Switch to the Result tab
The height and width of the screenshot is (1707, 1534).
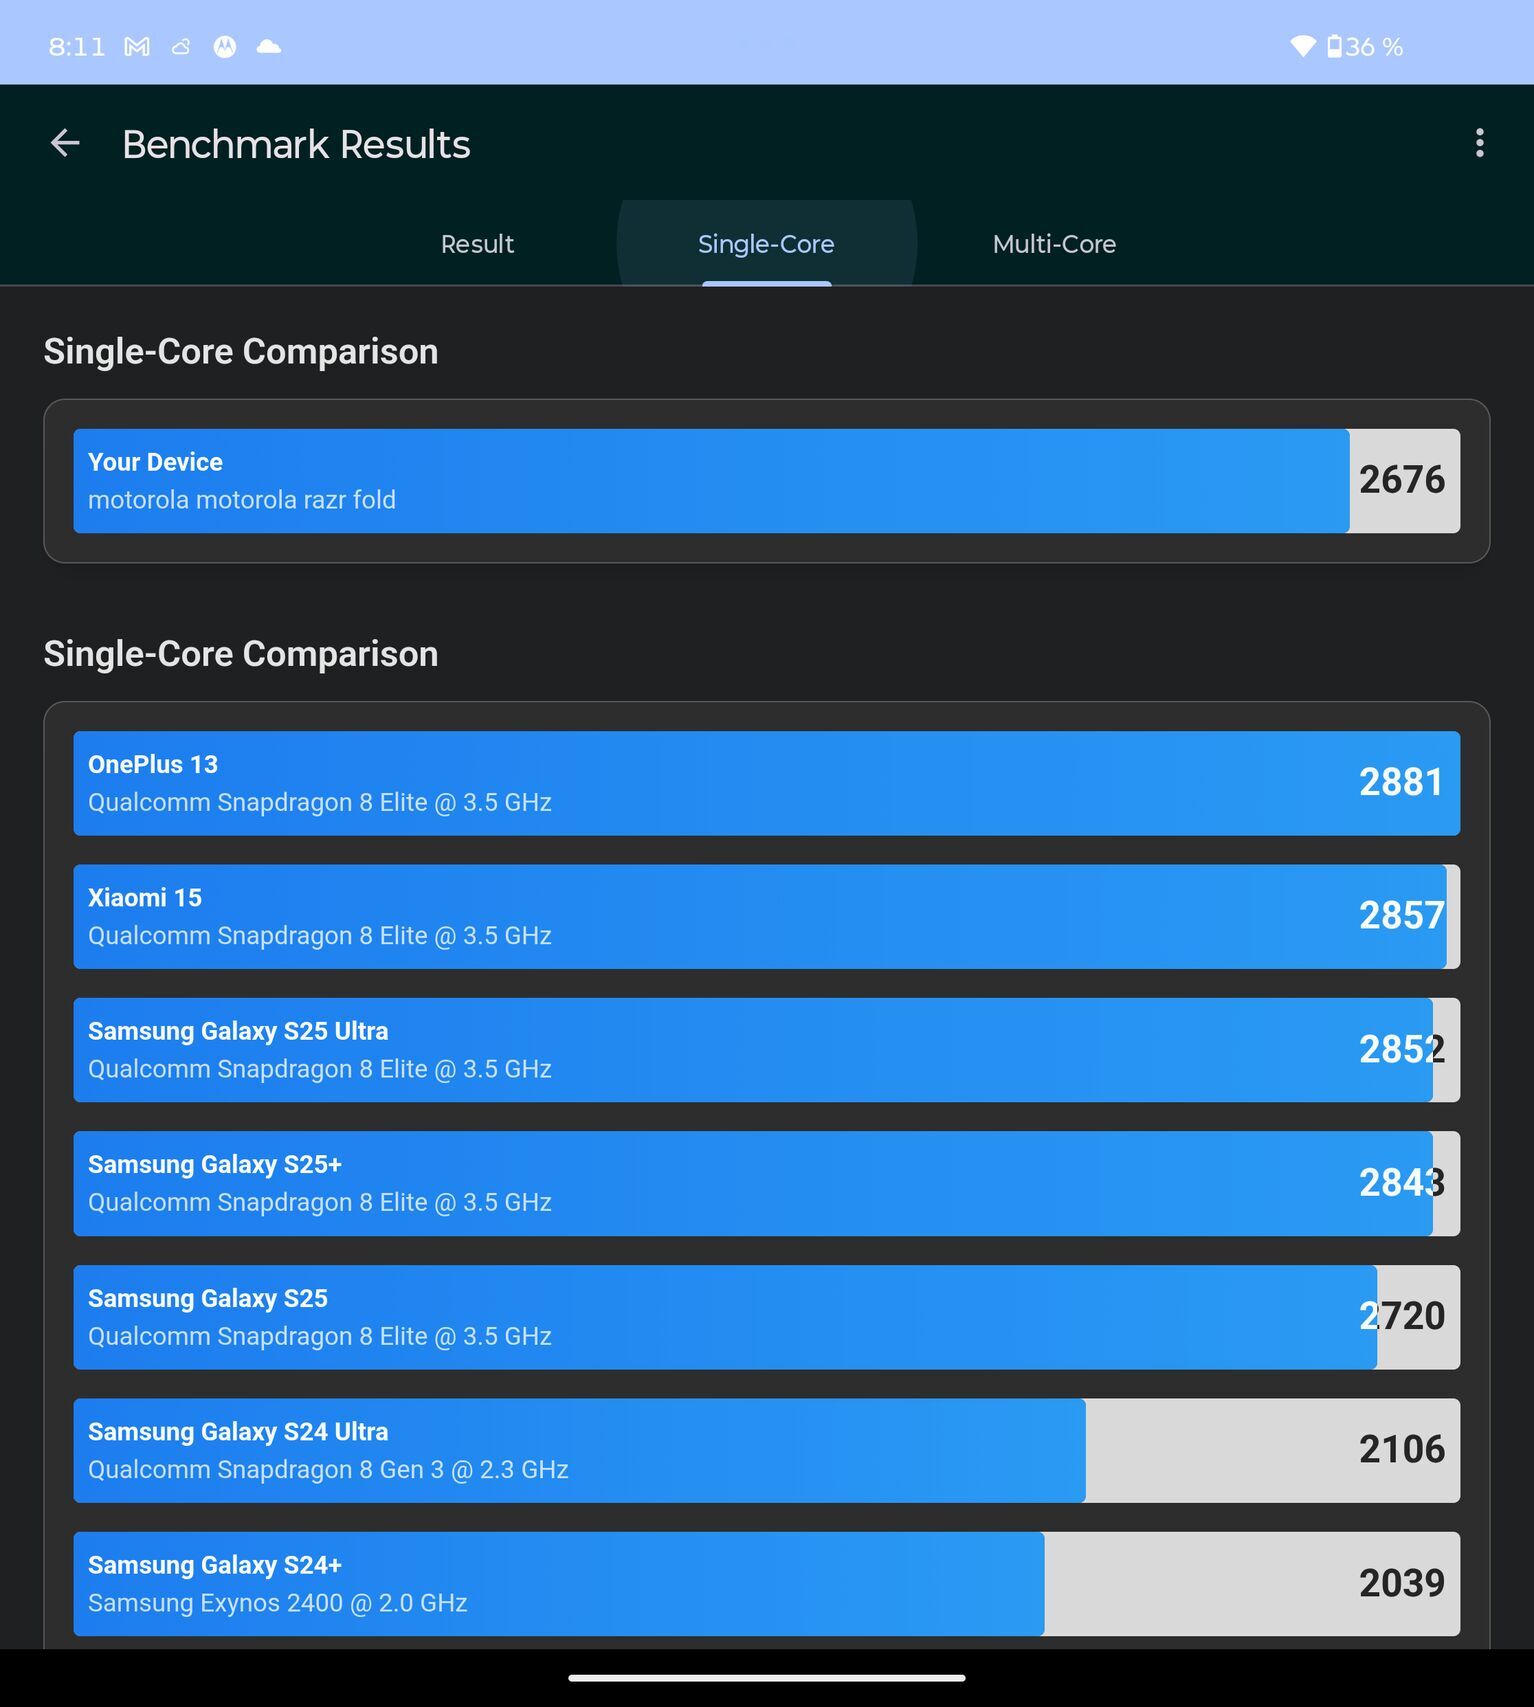click(477, 244)
